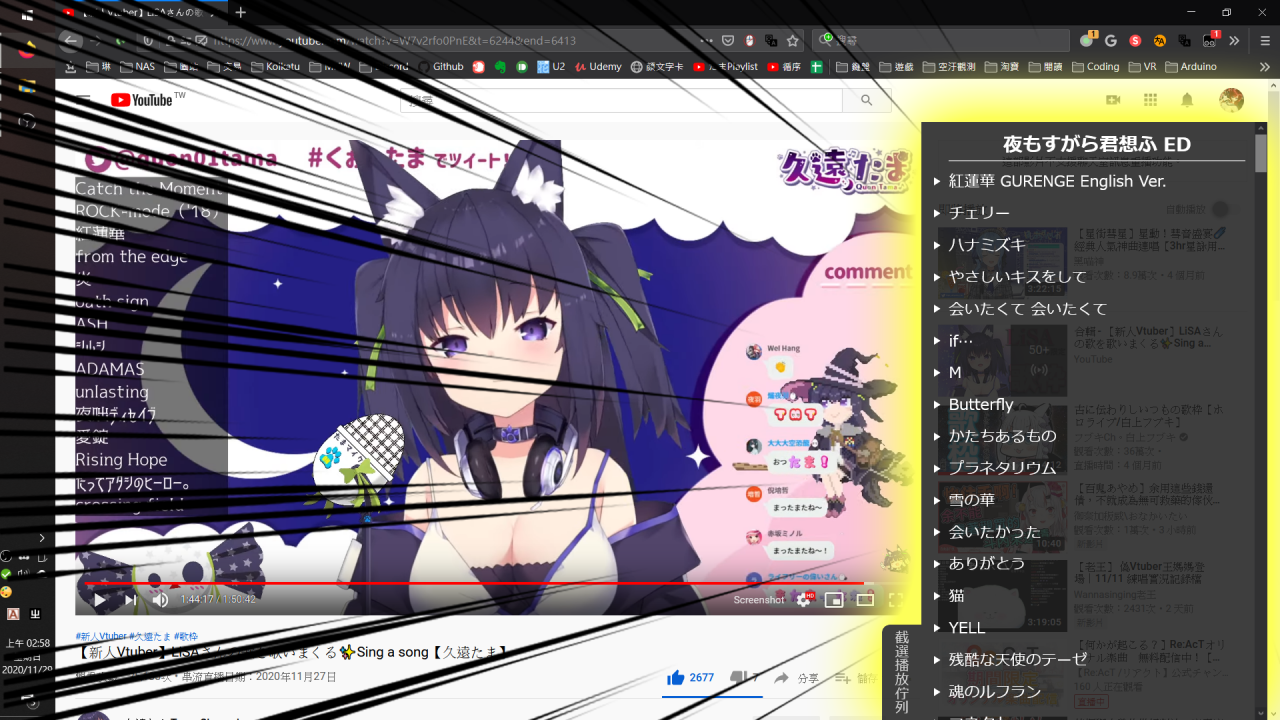Click the #新人Vtuber hashtag link
The image size is (1280, 720).
101,636
